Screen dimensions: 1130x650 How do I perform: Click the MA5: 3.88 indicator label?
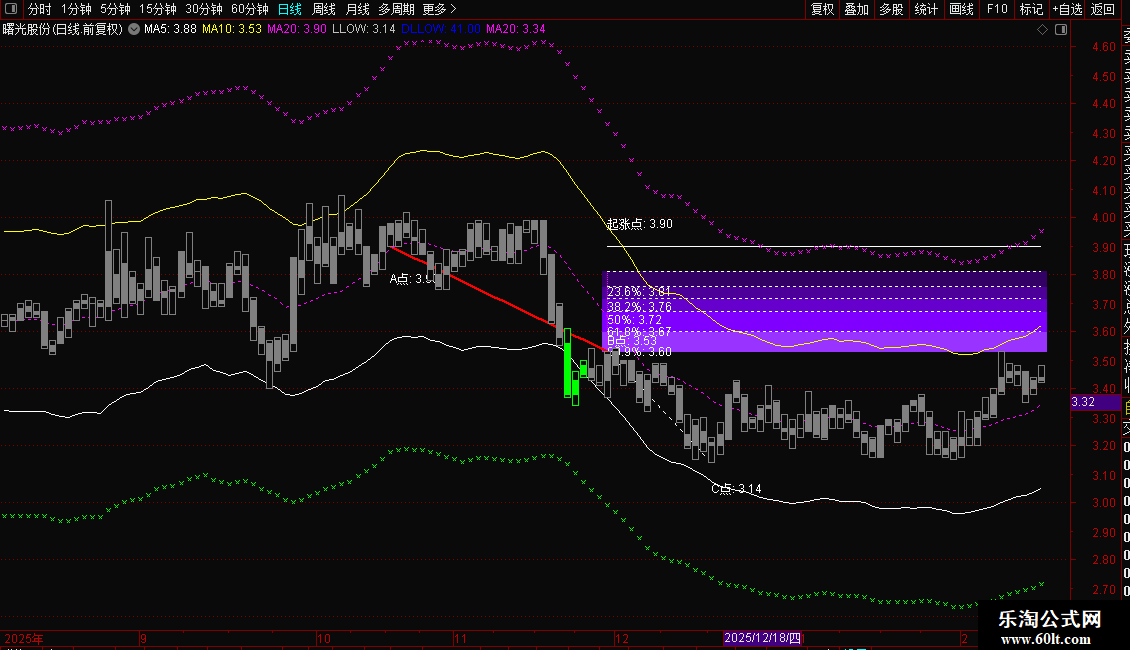point(170,30)
